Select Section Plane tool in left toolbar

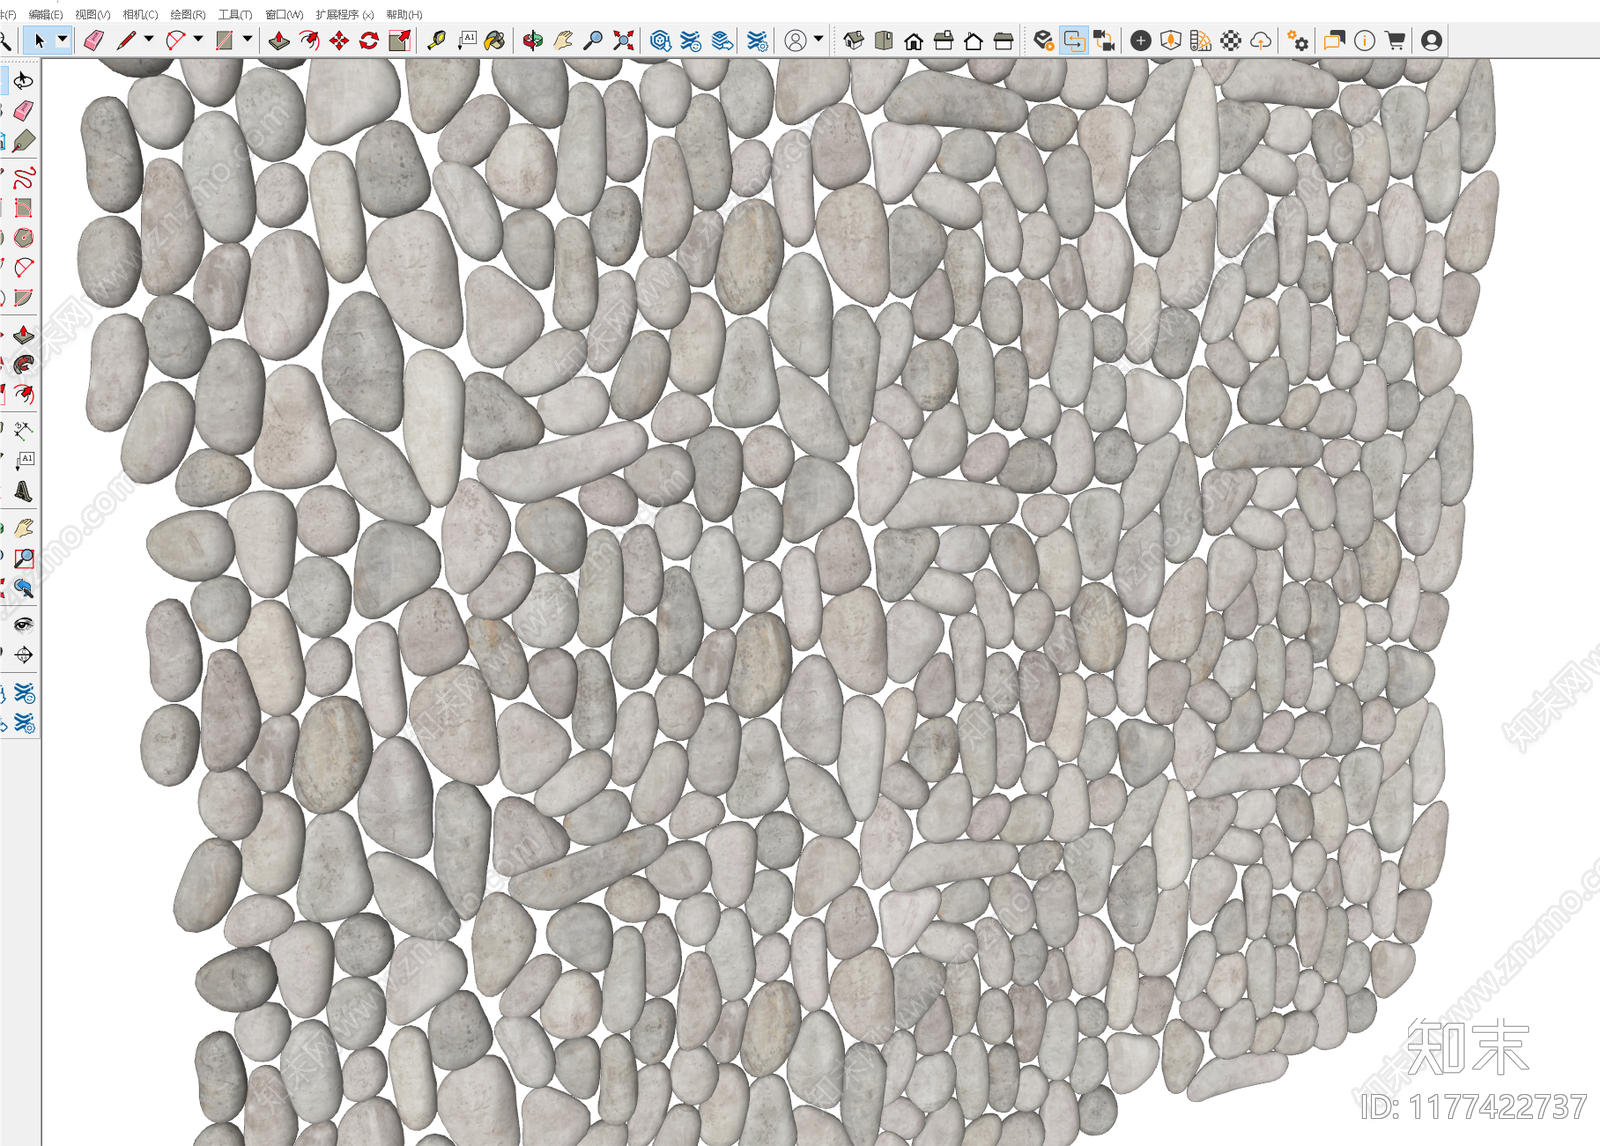[x=24, y=655]
